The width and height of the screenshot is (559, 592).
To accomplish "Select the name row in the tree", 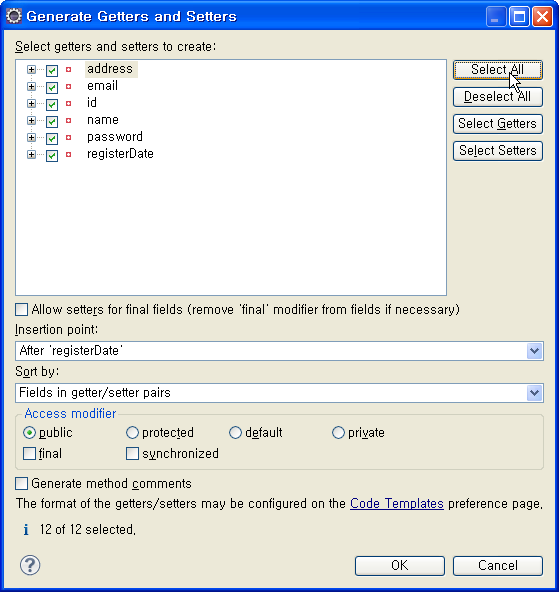I will (x=103, y=120).
